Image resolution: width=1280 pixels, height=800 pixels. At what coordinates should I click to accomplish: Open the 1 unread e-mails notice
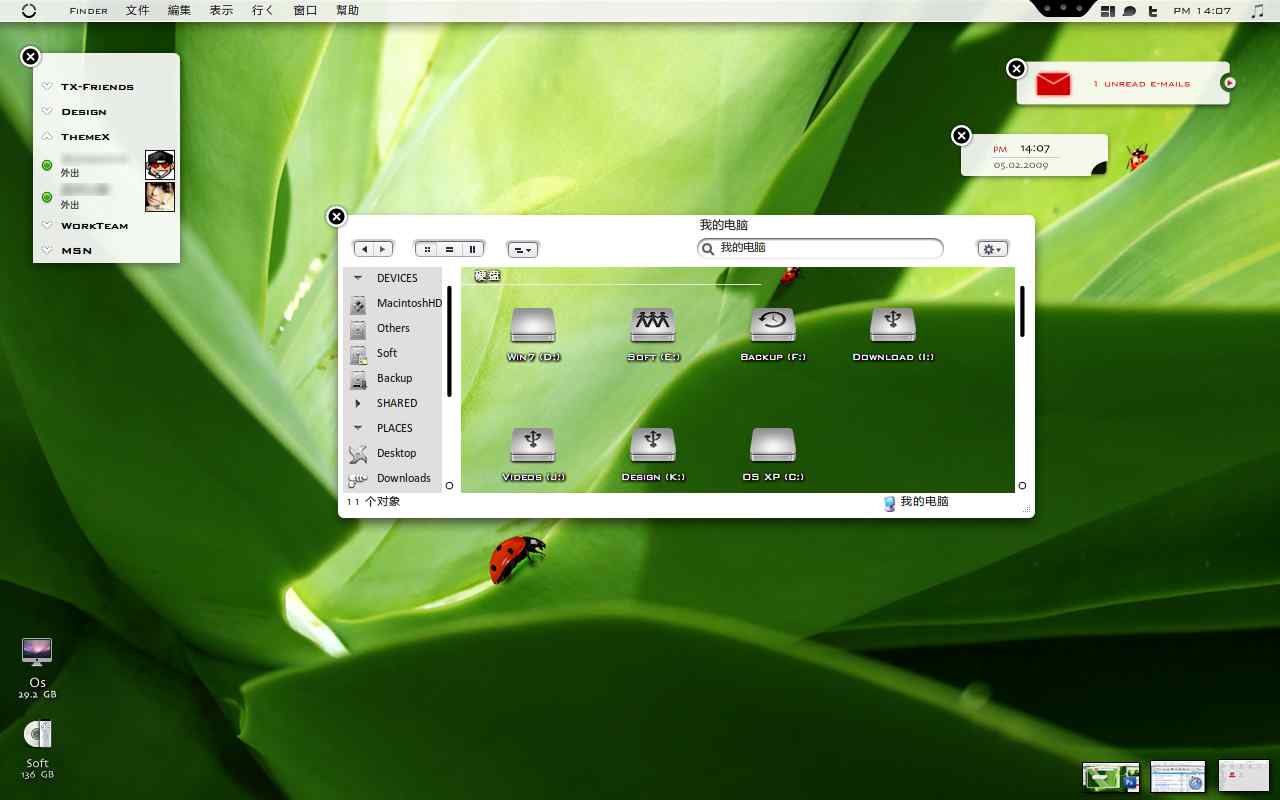point(1141,84)
